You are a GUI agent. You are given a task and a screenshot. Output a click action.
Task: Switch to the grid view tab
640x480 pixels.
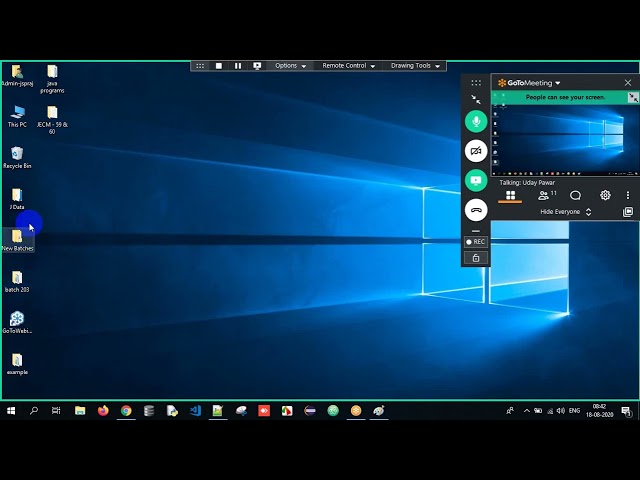pyautogui.click(x=510, y=196)
